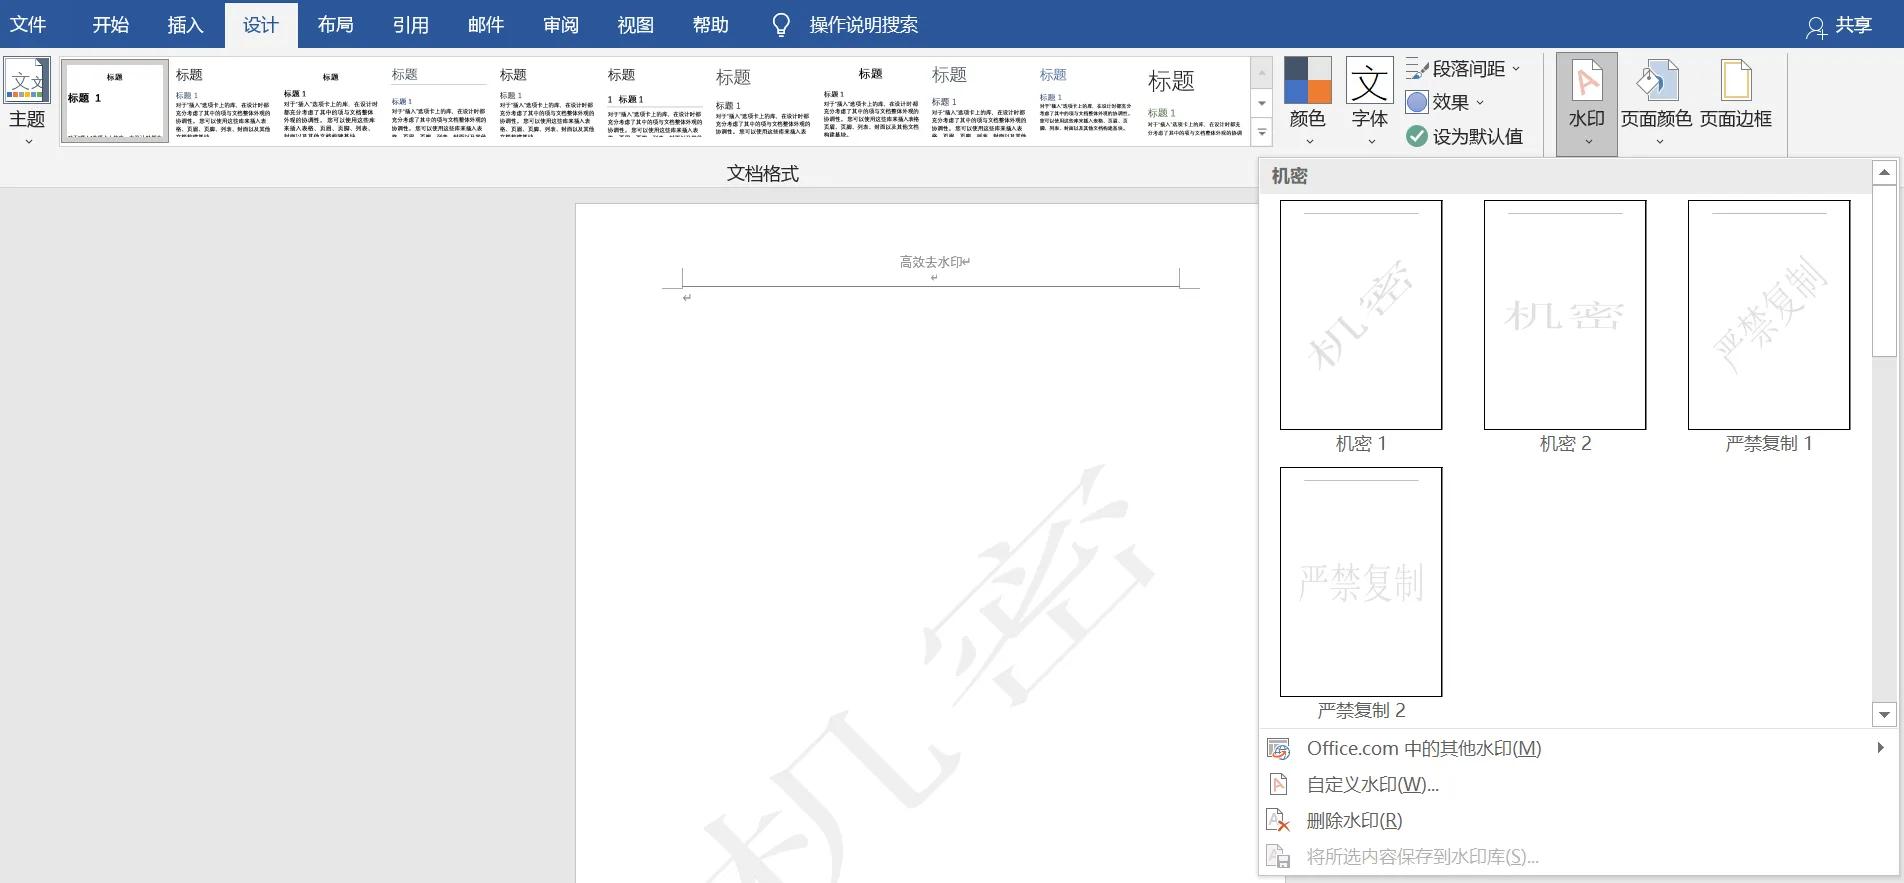Click the lightbulb tell-me icon

(x=782, y=25)
